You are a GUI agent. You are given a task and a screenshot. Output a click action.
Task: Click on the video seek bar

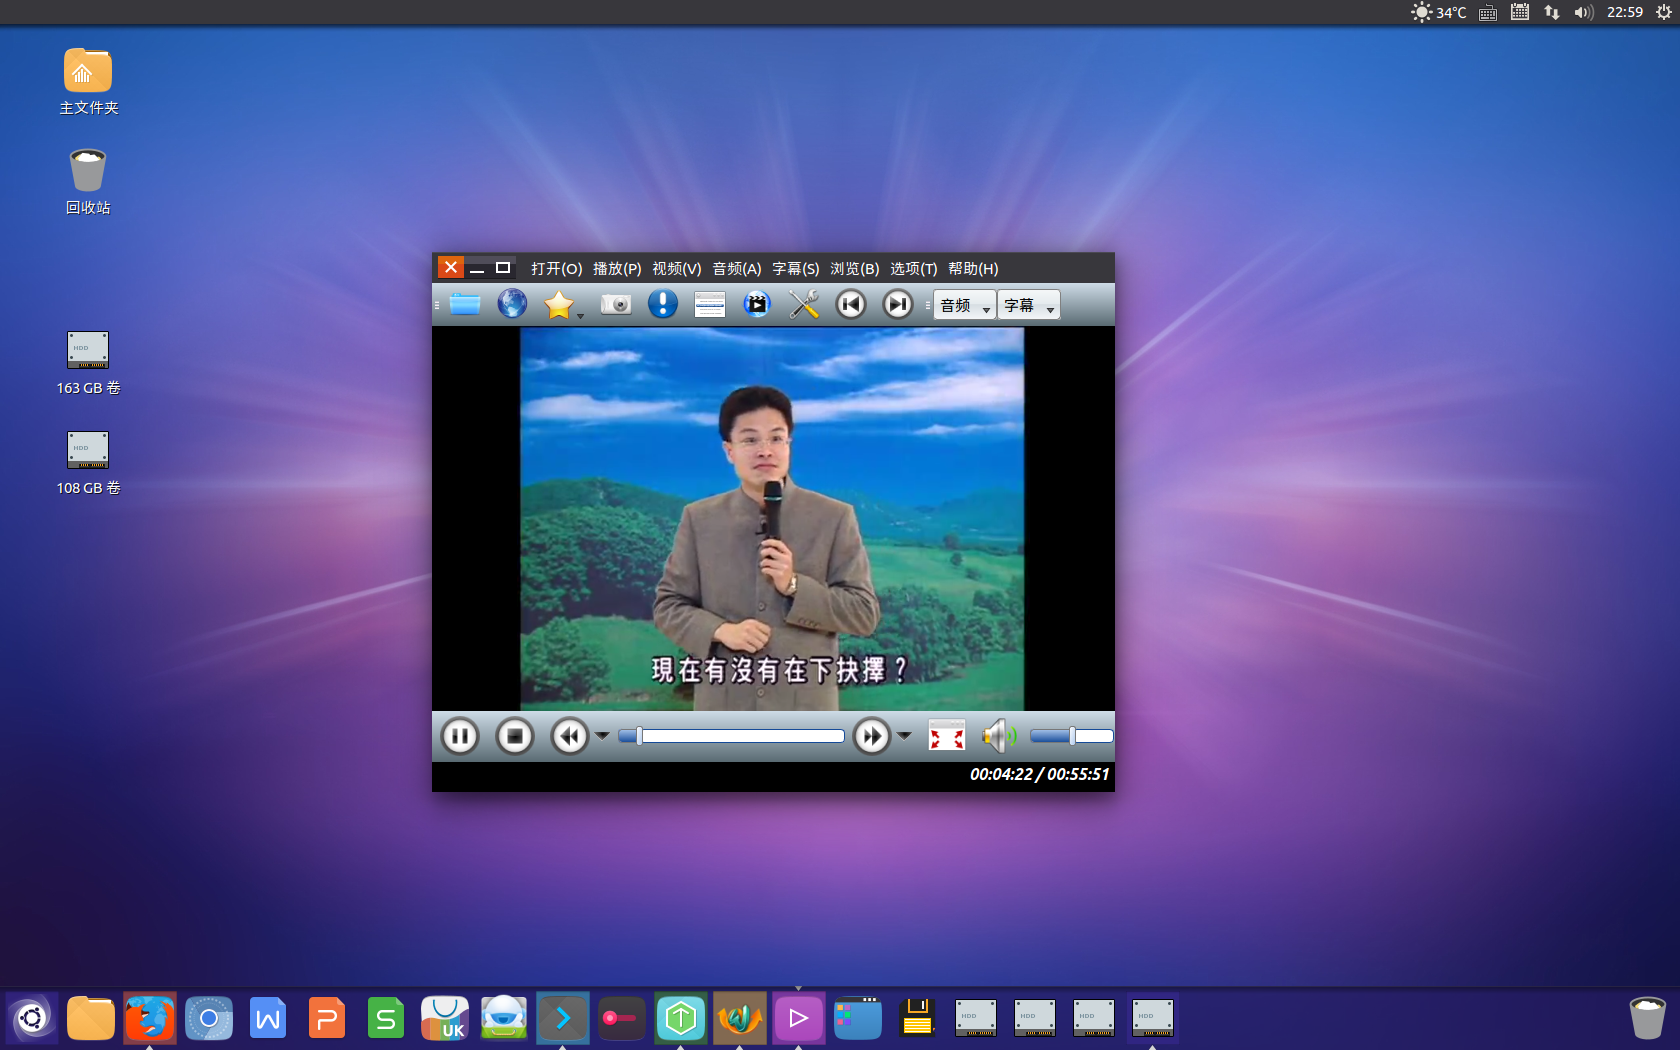pyautogui.click(x=731, y=736)
